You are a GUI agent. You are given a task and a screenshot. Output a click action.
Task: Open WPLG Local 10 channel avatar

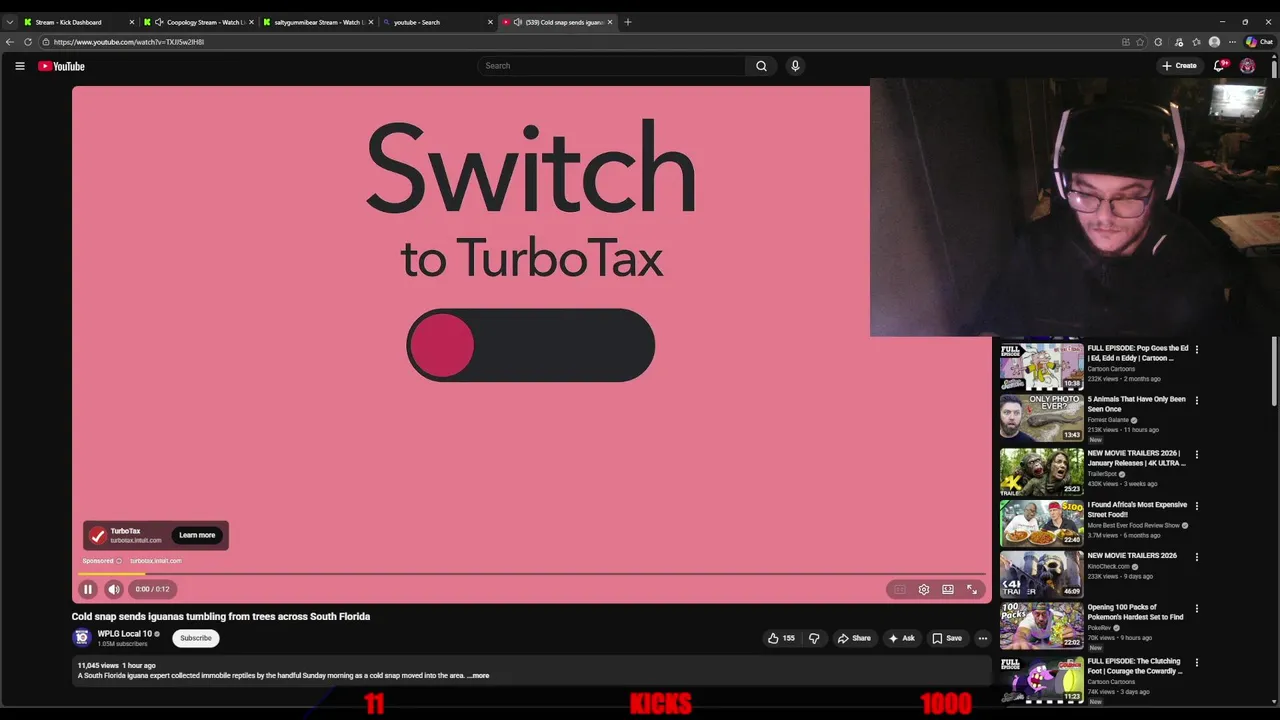pos(82,638)
